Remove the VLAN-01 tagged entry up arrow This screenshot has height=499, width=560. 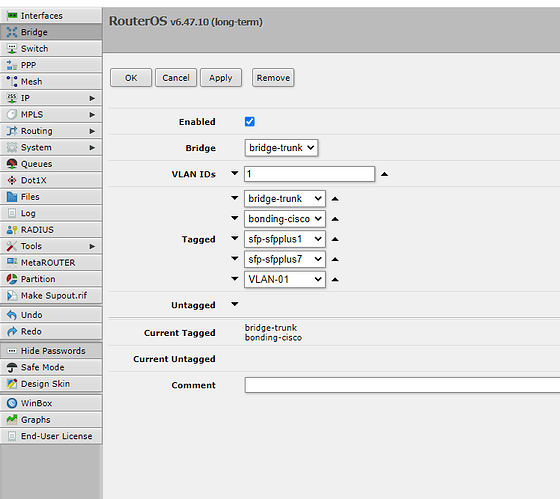click(335, 280)
